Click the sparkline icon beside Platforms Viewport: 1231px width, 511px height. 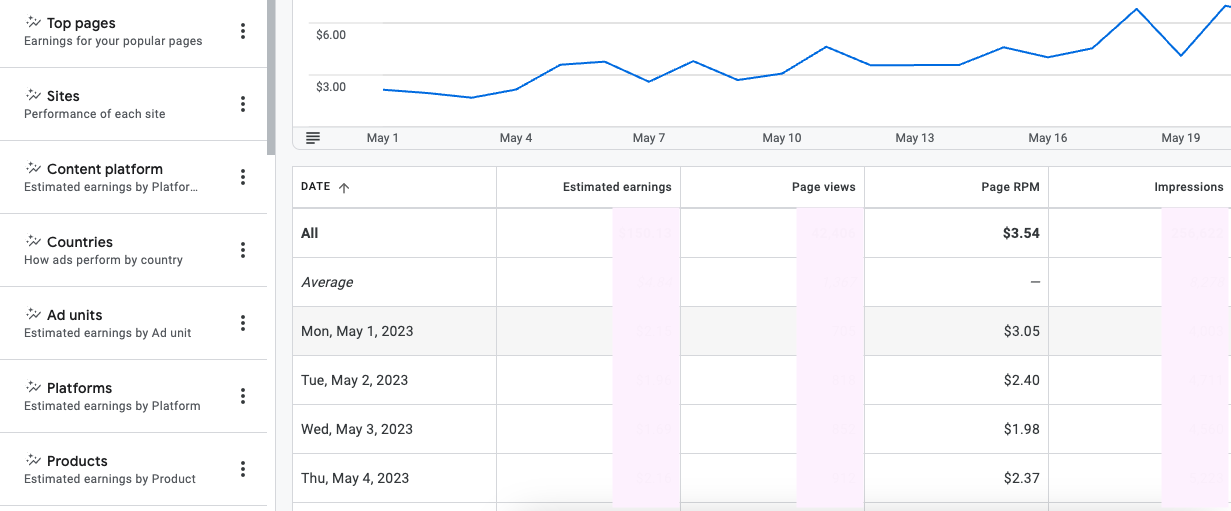tap(33, 387)
